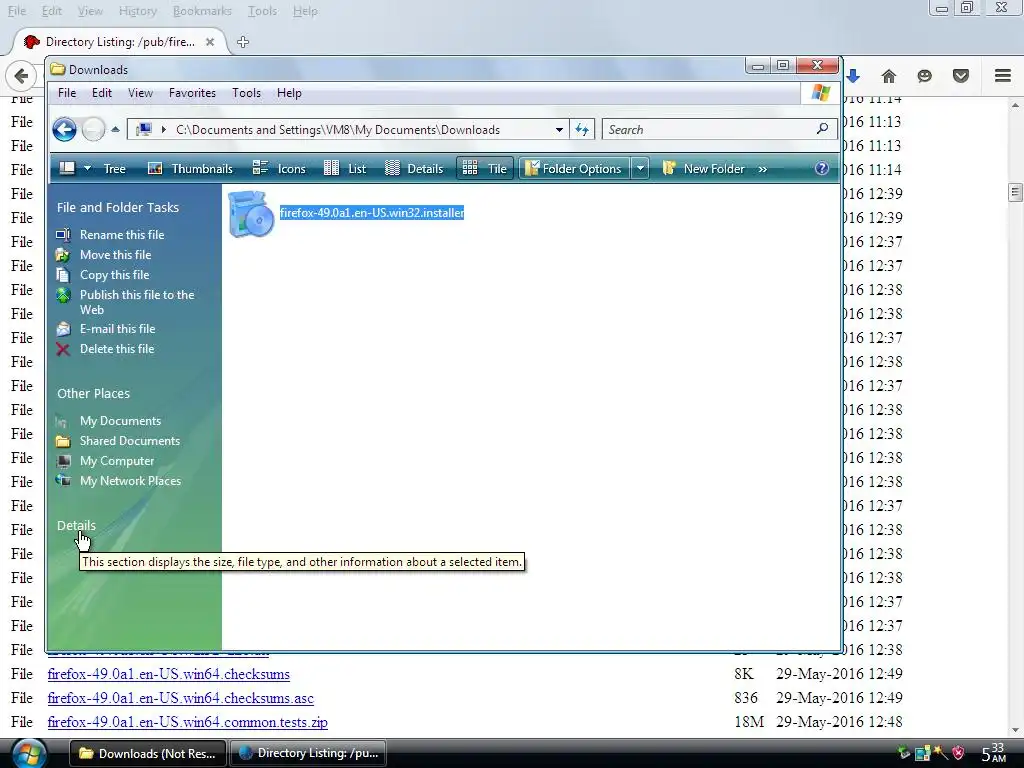The image size is (1024, 768).
Task: Open My Computer from Other Places
Action: pyautogui.click(x=117, y=461)
